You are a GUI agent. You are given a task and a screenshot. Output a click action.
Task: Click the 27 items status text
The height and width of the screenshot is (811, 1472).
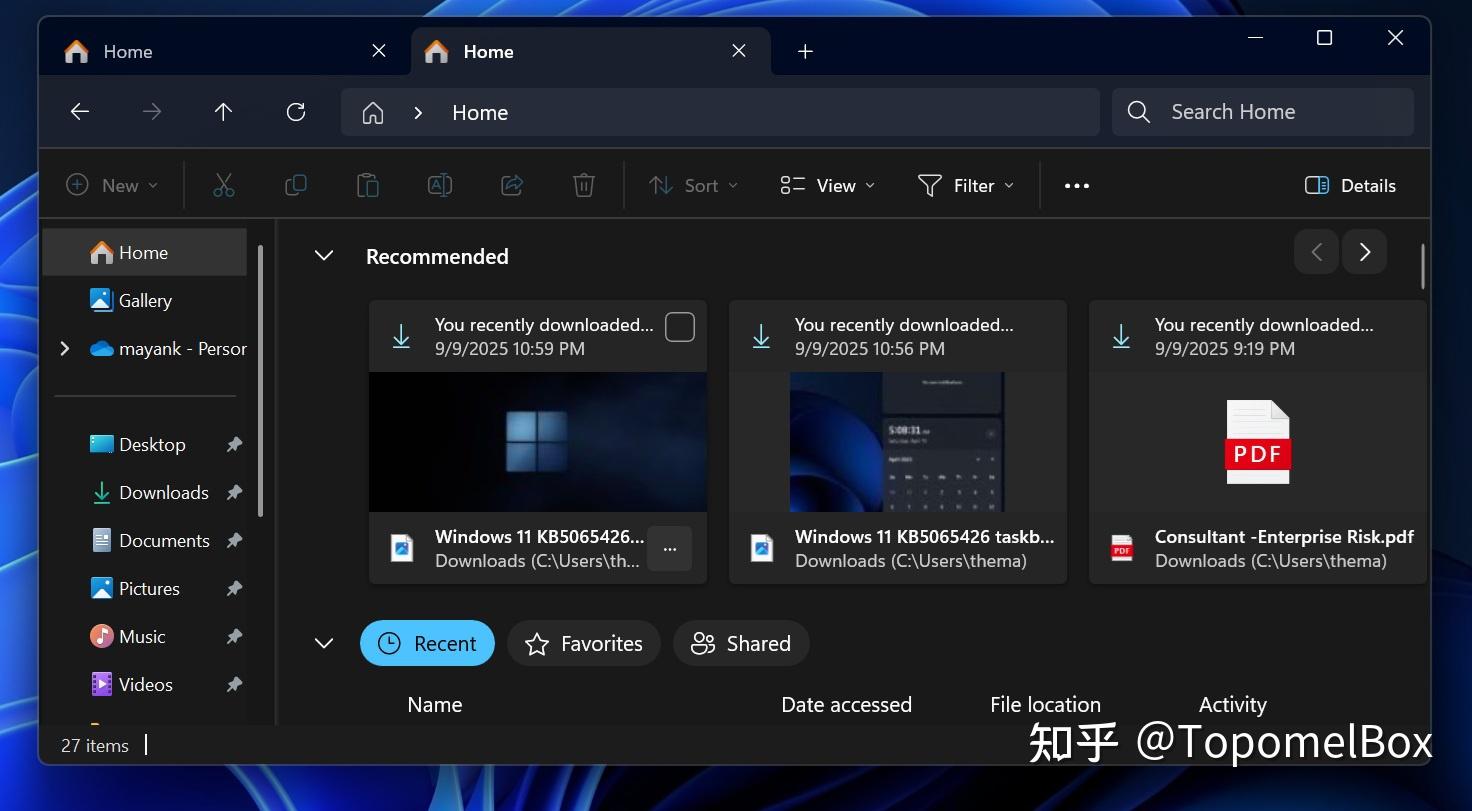click(x=95, y=745)
